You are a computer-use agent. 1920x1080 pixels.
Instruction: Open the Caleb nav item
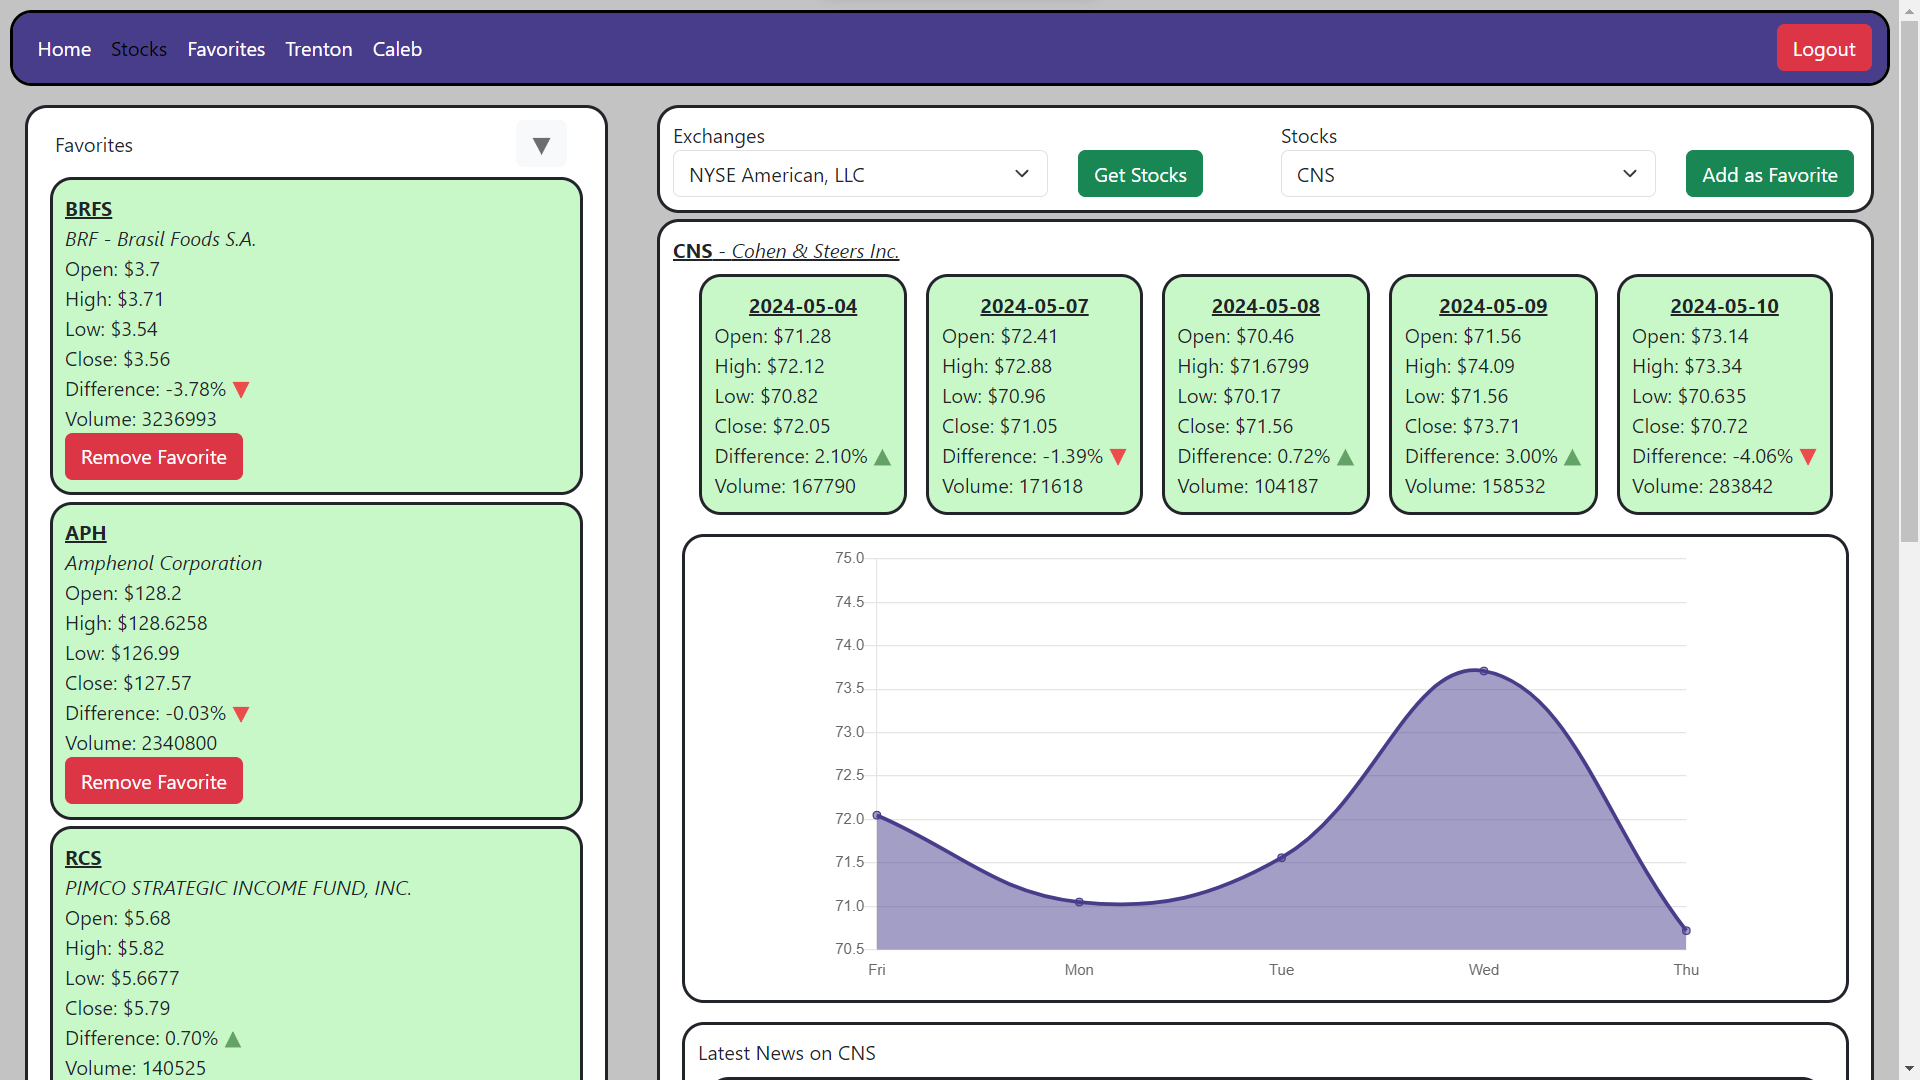(397, 49)
